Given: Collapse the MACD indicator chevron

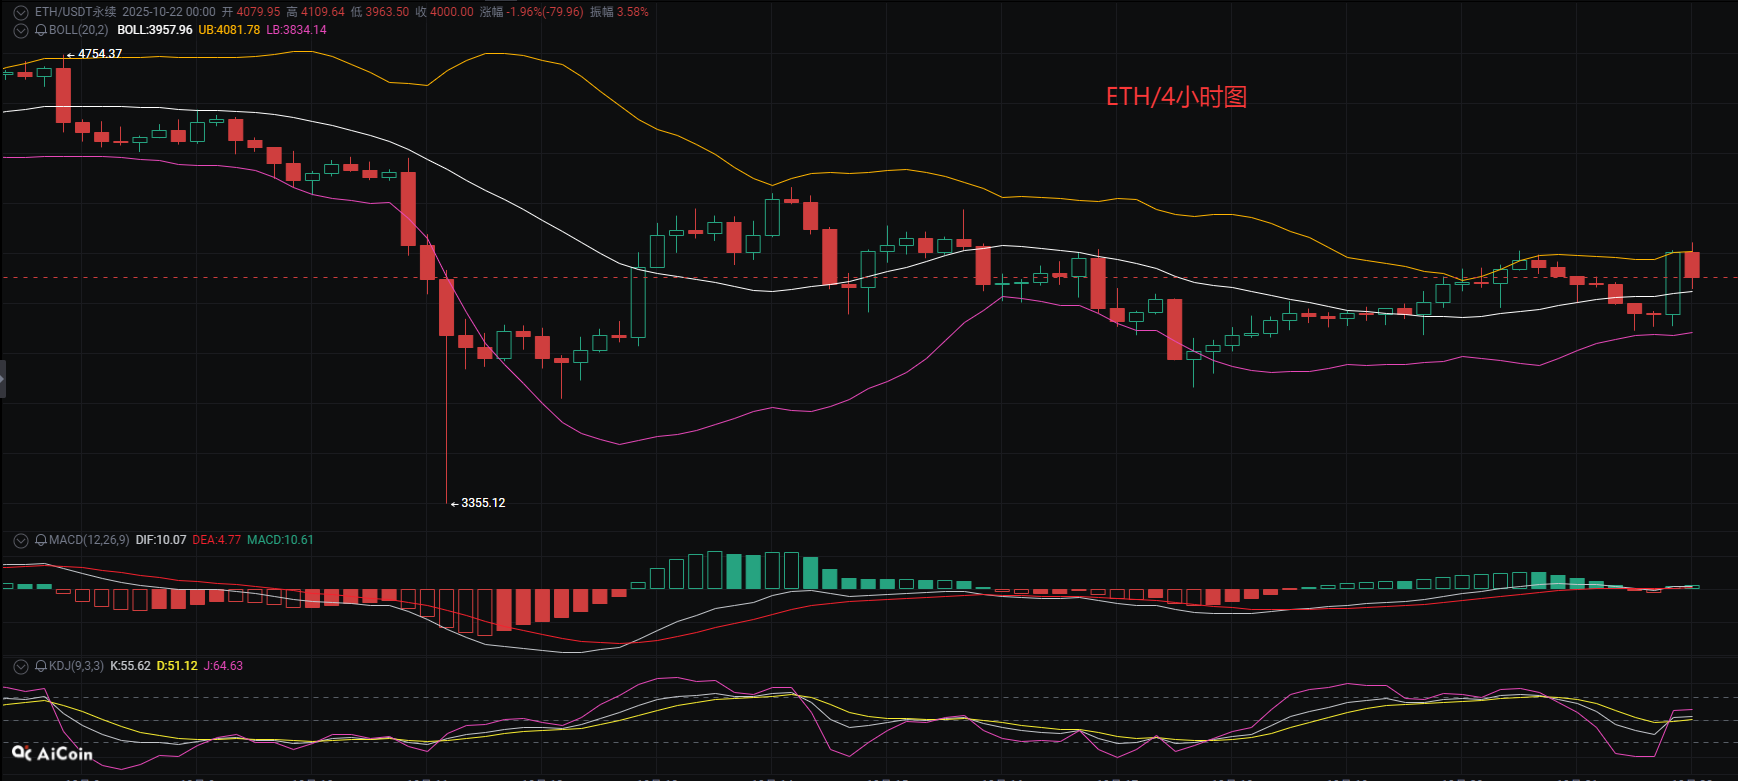Looking at the screenshot, I should coord(20,540).
